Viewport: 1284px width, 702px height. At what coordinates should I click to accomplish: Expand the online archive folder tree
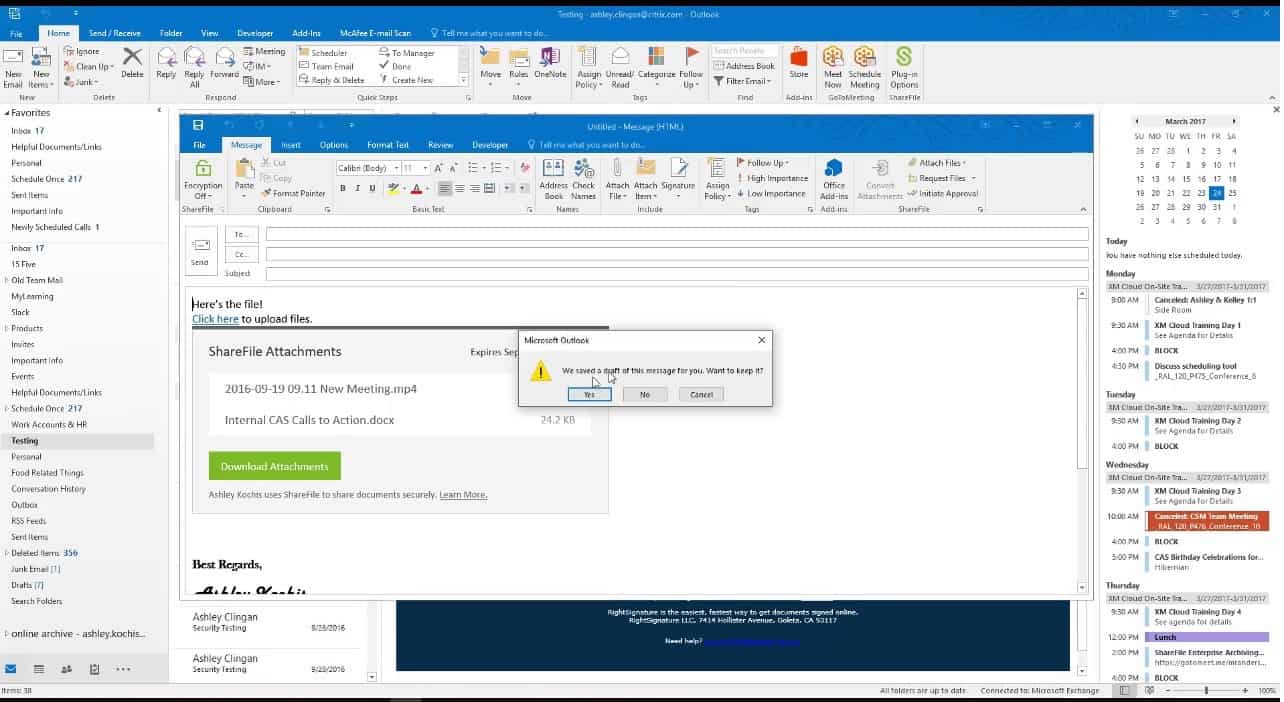7,633
